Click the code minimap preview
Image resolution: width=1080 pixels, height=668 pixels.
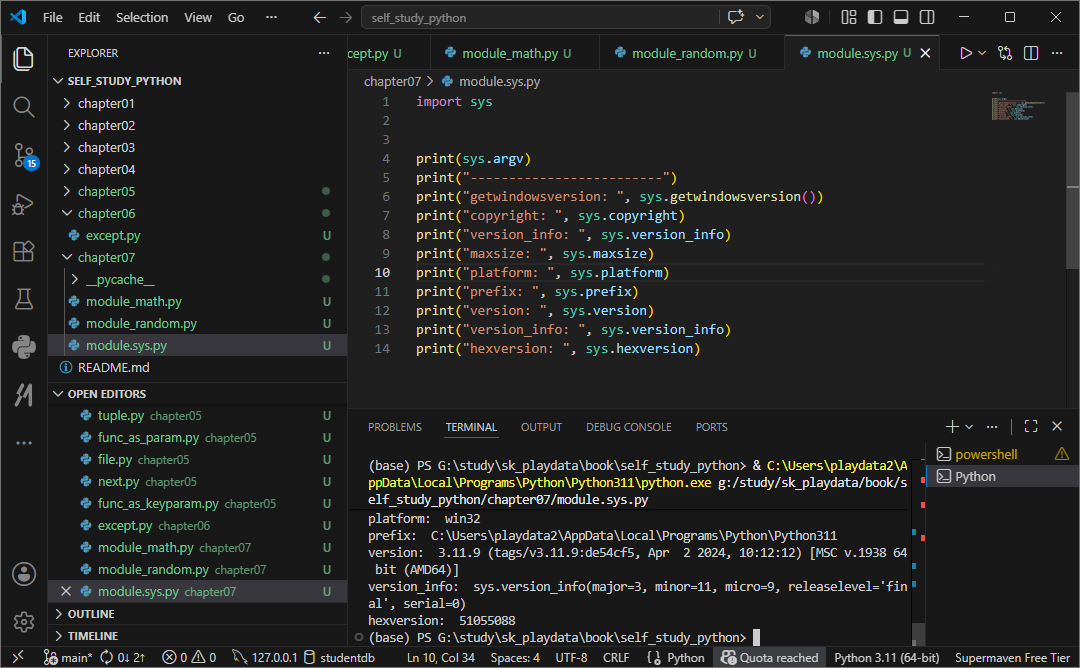(x=1019, y=106)
